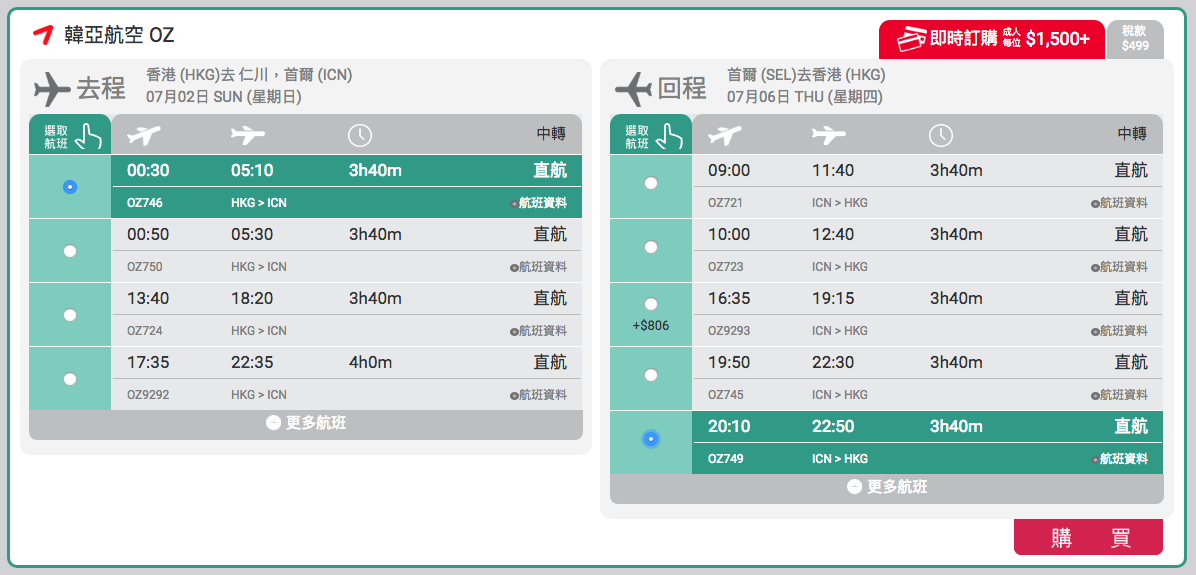Click return date 07月06日 THU text
This screenshot has height=575, width=1196.
tap(805, 97)
